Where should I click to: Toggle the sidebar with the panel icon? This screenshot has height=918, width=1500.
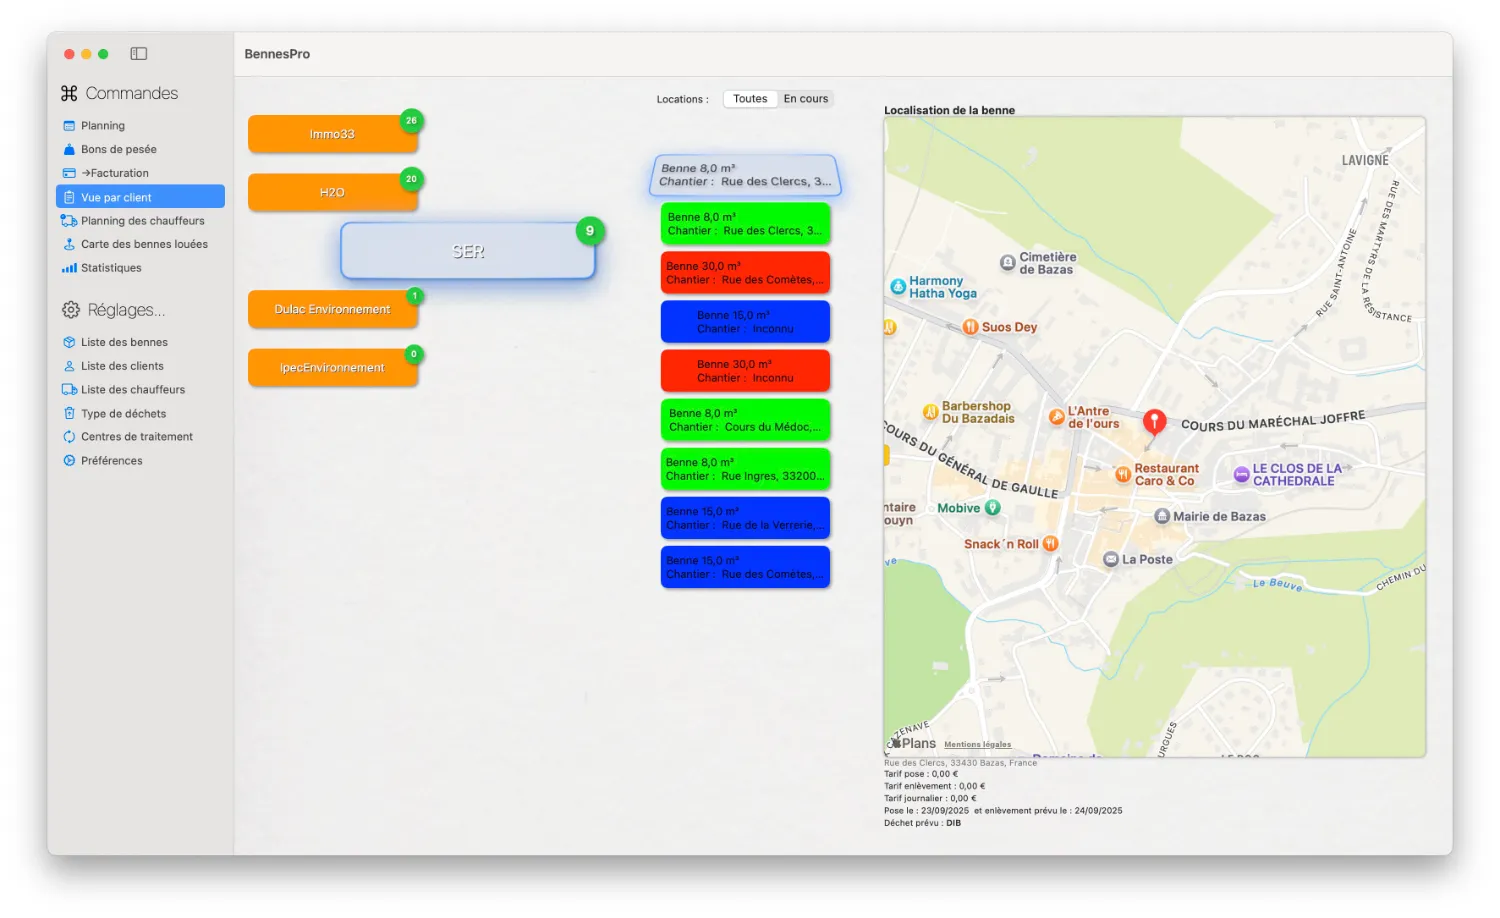coord(138,53)
